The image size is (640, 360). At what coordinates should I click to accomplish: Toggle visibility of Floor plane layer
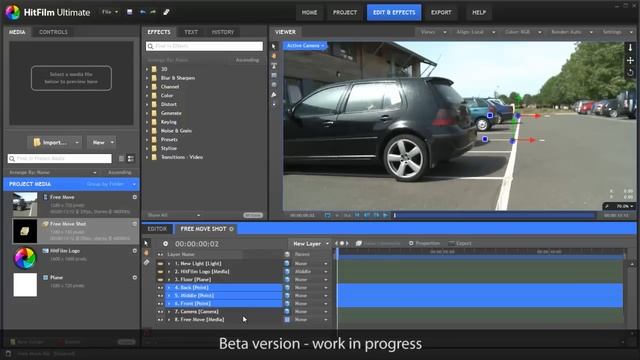click(x=160, y=280)
